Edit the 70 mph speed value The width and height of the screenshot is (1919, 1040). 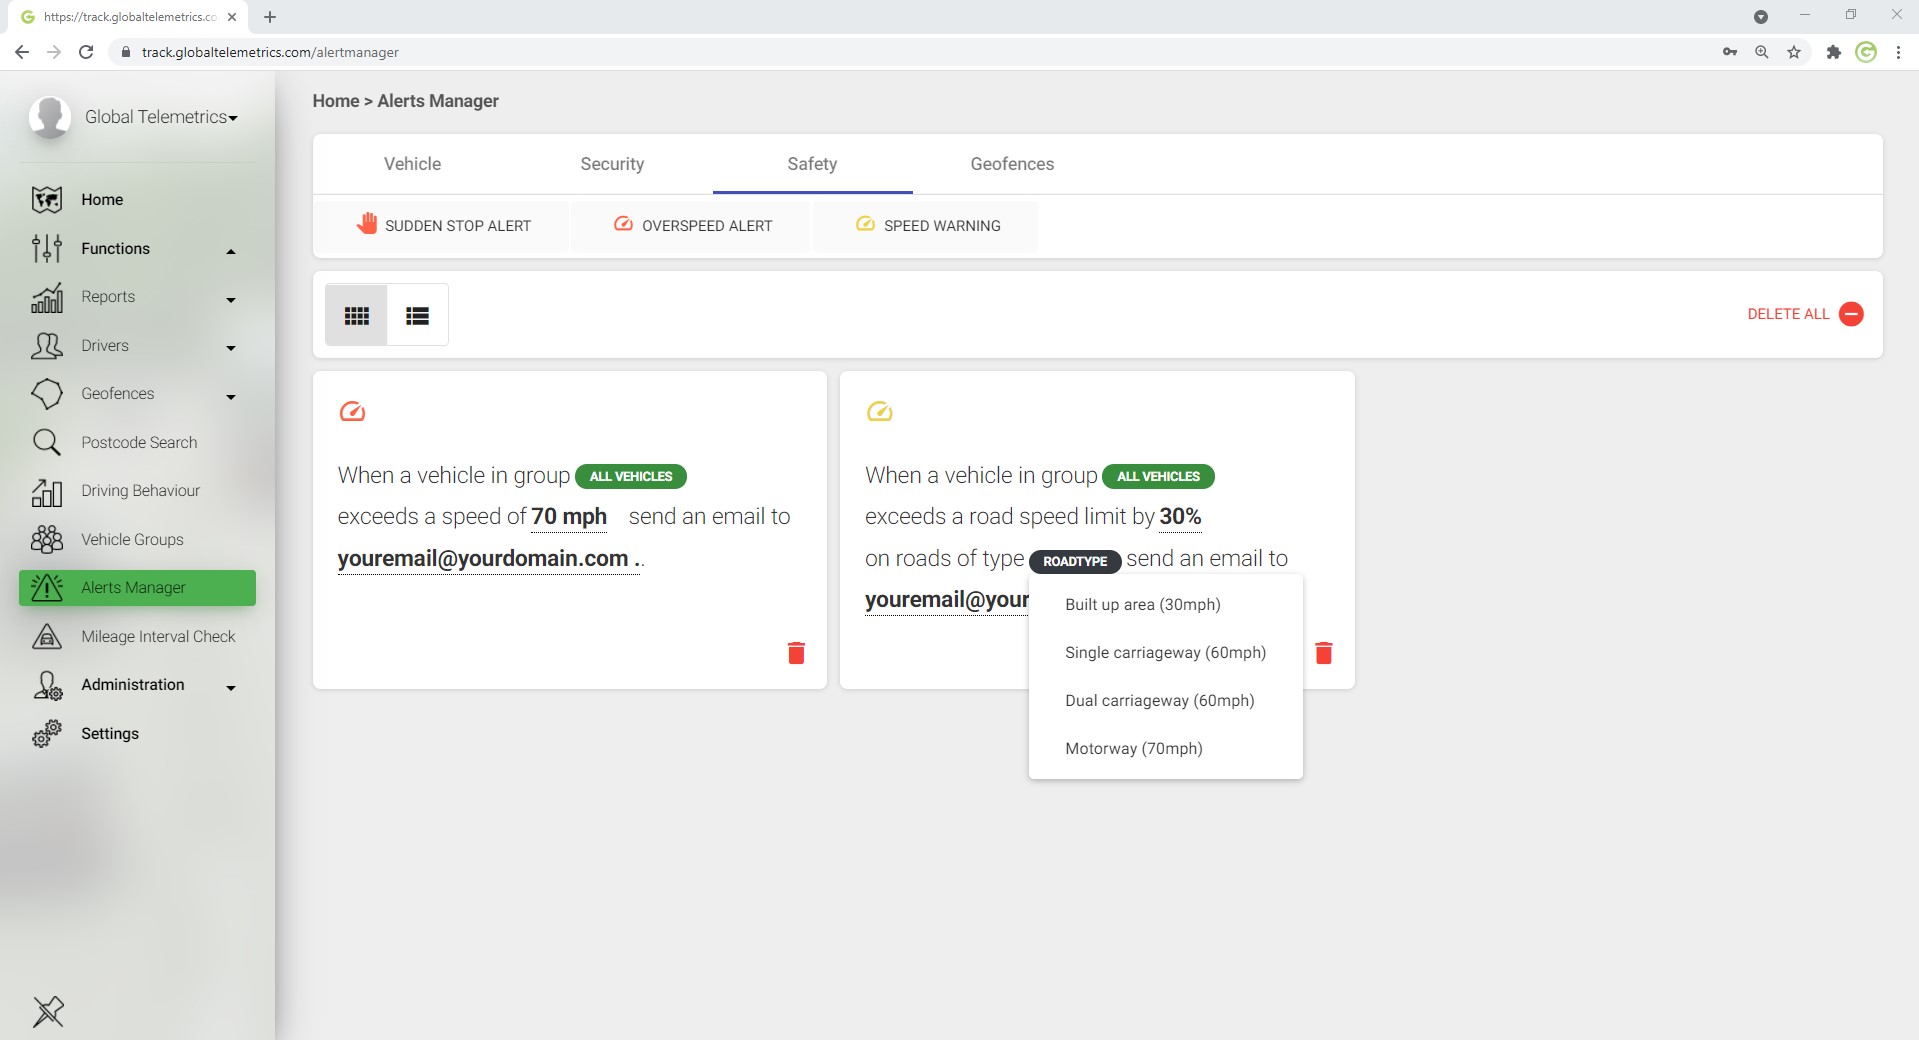tap(568, 517)
